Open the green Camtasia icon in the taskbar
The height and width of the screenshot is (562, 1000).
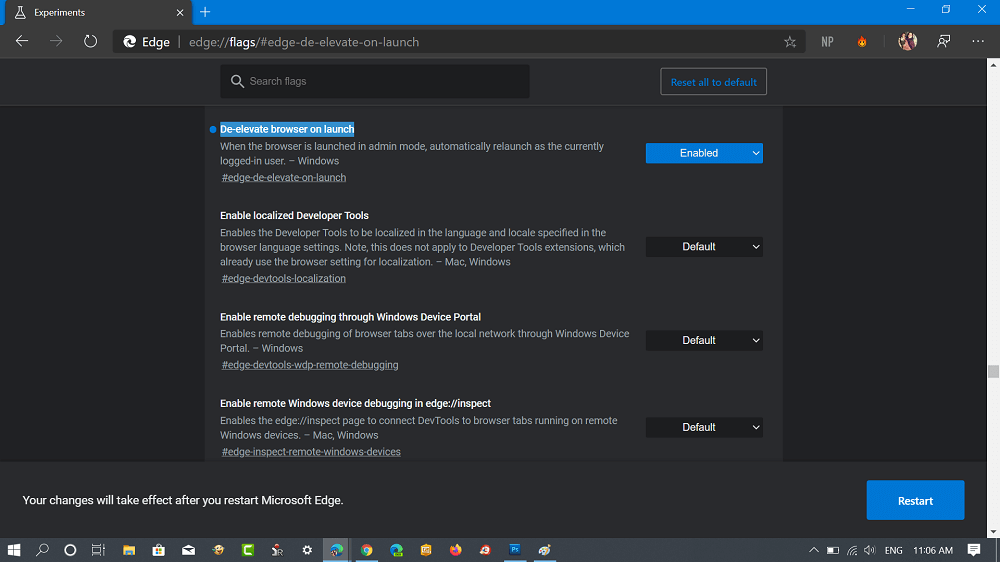click(x=248, y=550)
